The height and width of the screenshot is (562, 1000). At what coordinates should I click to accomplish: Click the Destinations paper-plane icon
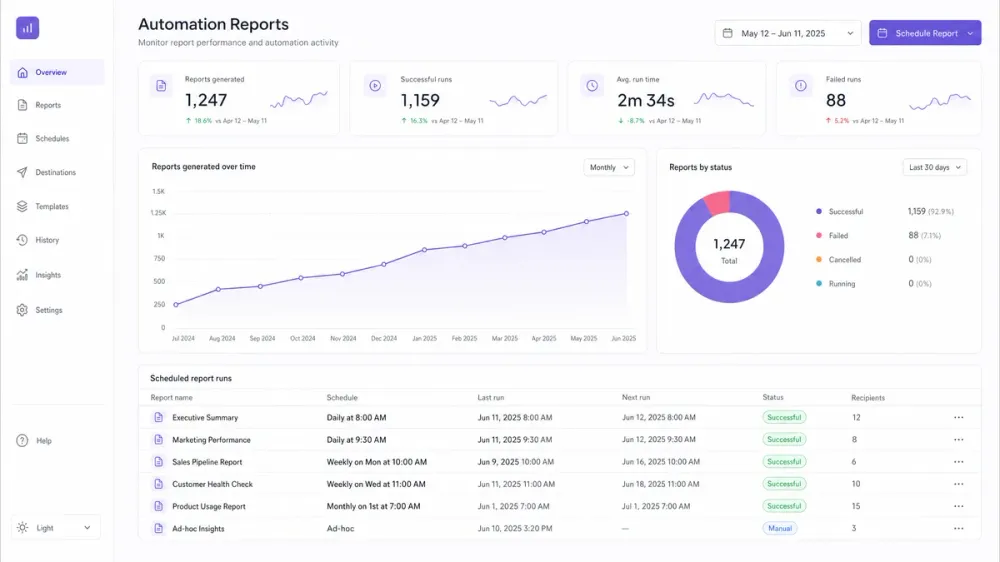pos(22,172)
